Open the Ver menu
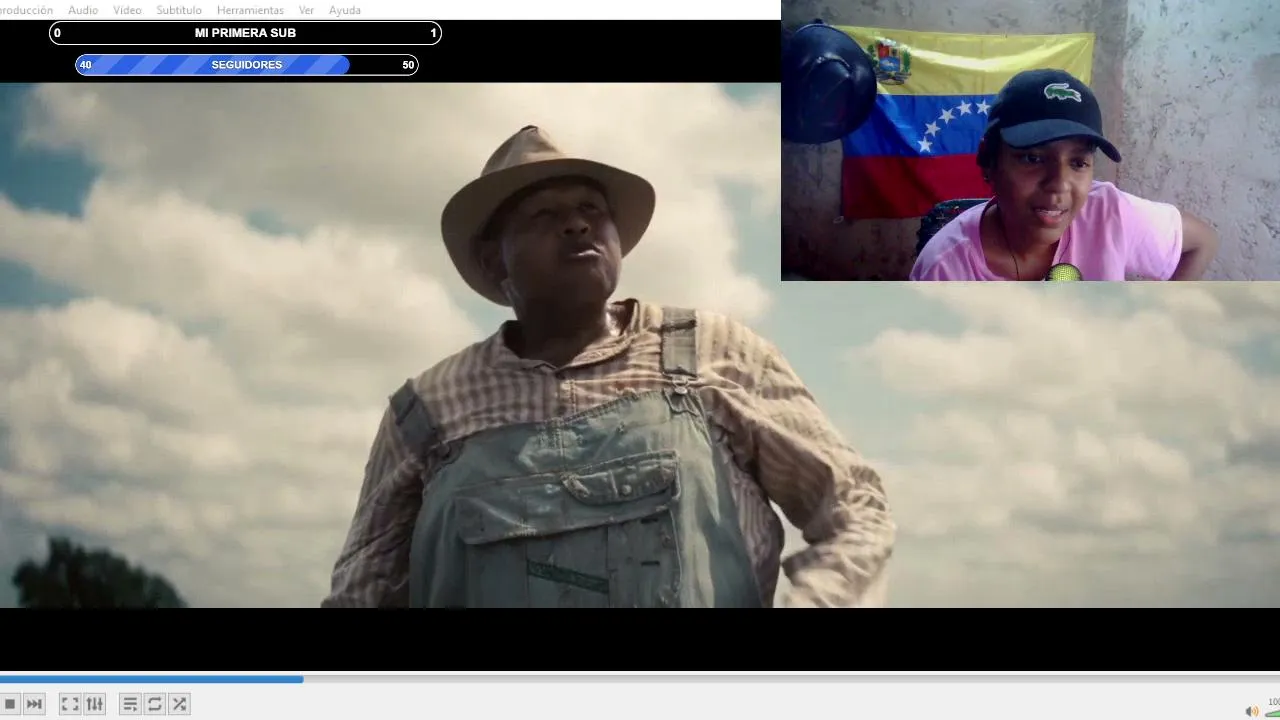 pos(306,10)
